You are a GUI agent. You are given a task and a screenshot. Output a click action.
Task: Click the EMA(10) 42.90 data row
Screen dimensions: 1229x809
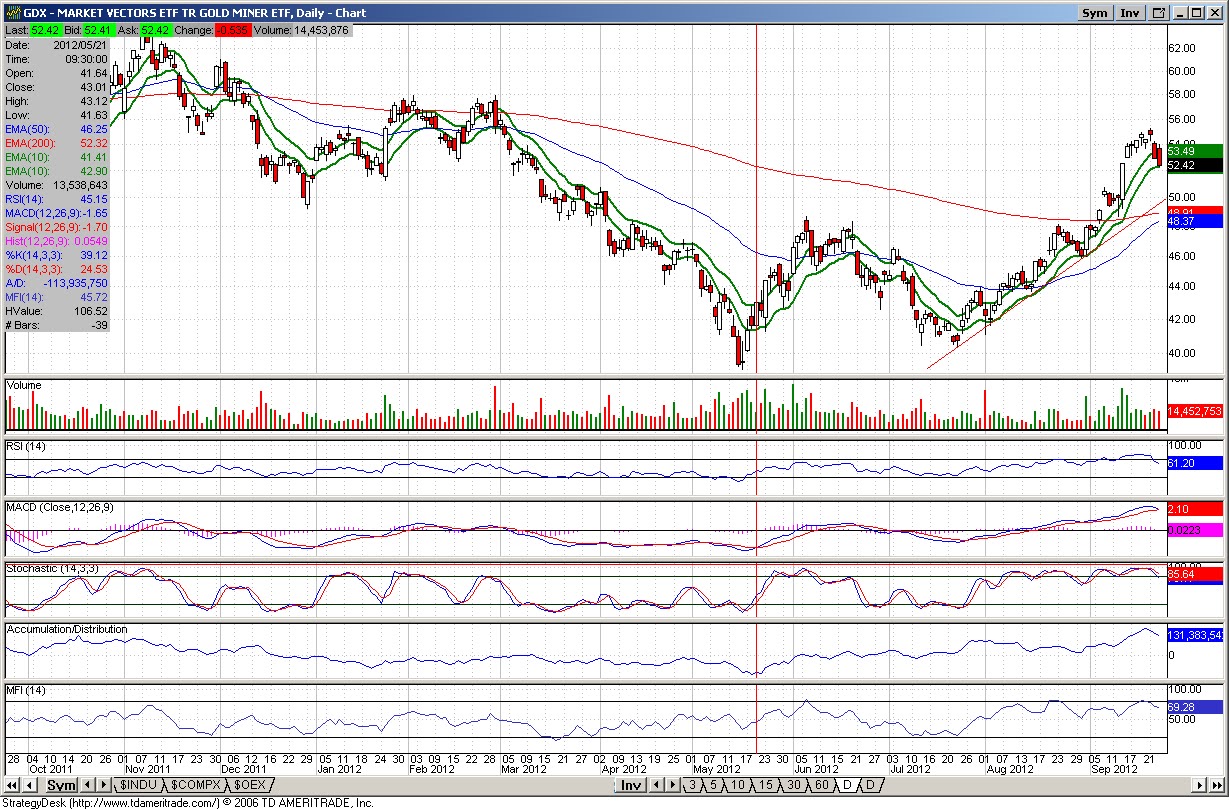click(x=57, y=171)
